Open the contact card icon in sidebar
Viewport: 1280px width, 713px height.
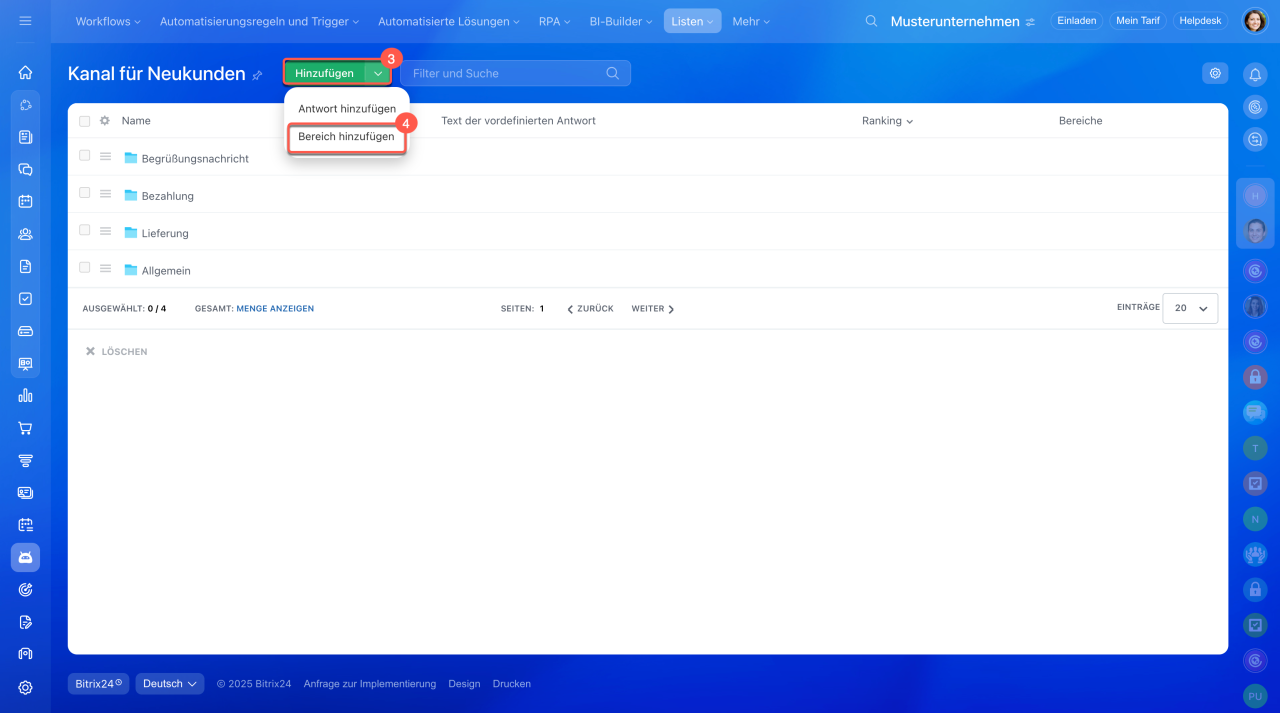[25, 493]
